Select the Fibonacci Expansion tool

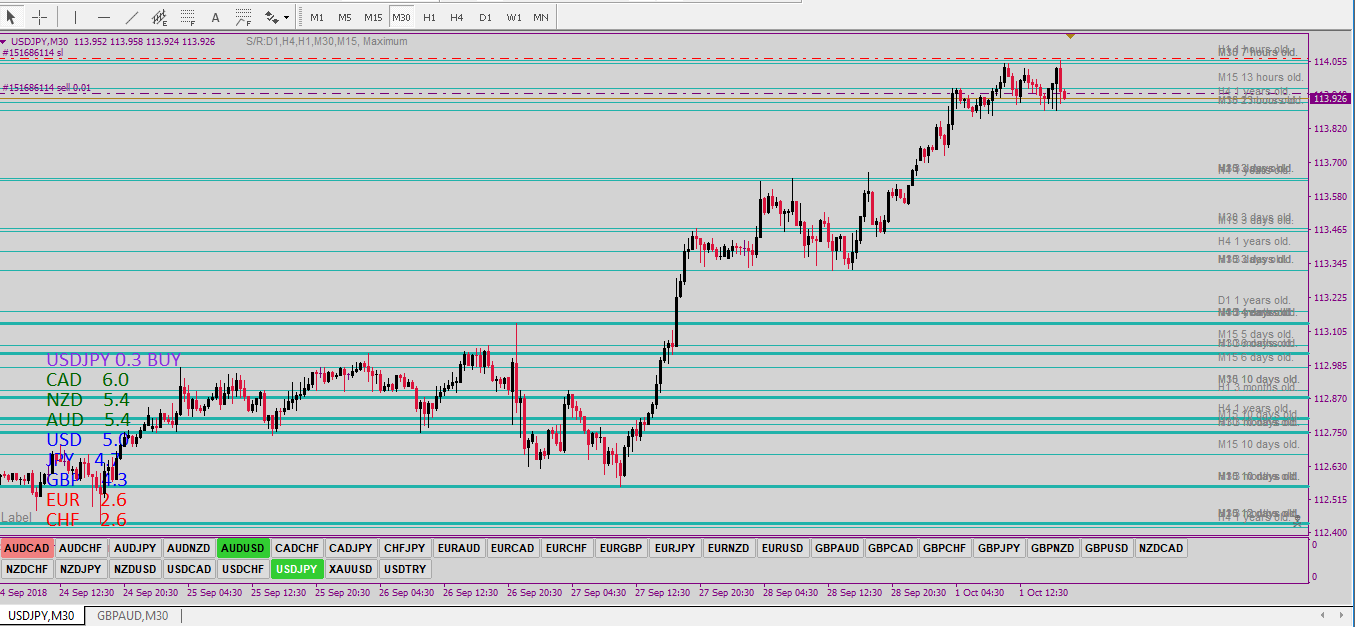[243, 17]
